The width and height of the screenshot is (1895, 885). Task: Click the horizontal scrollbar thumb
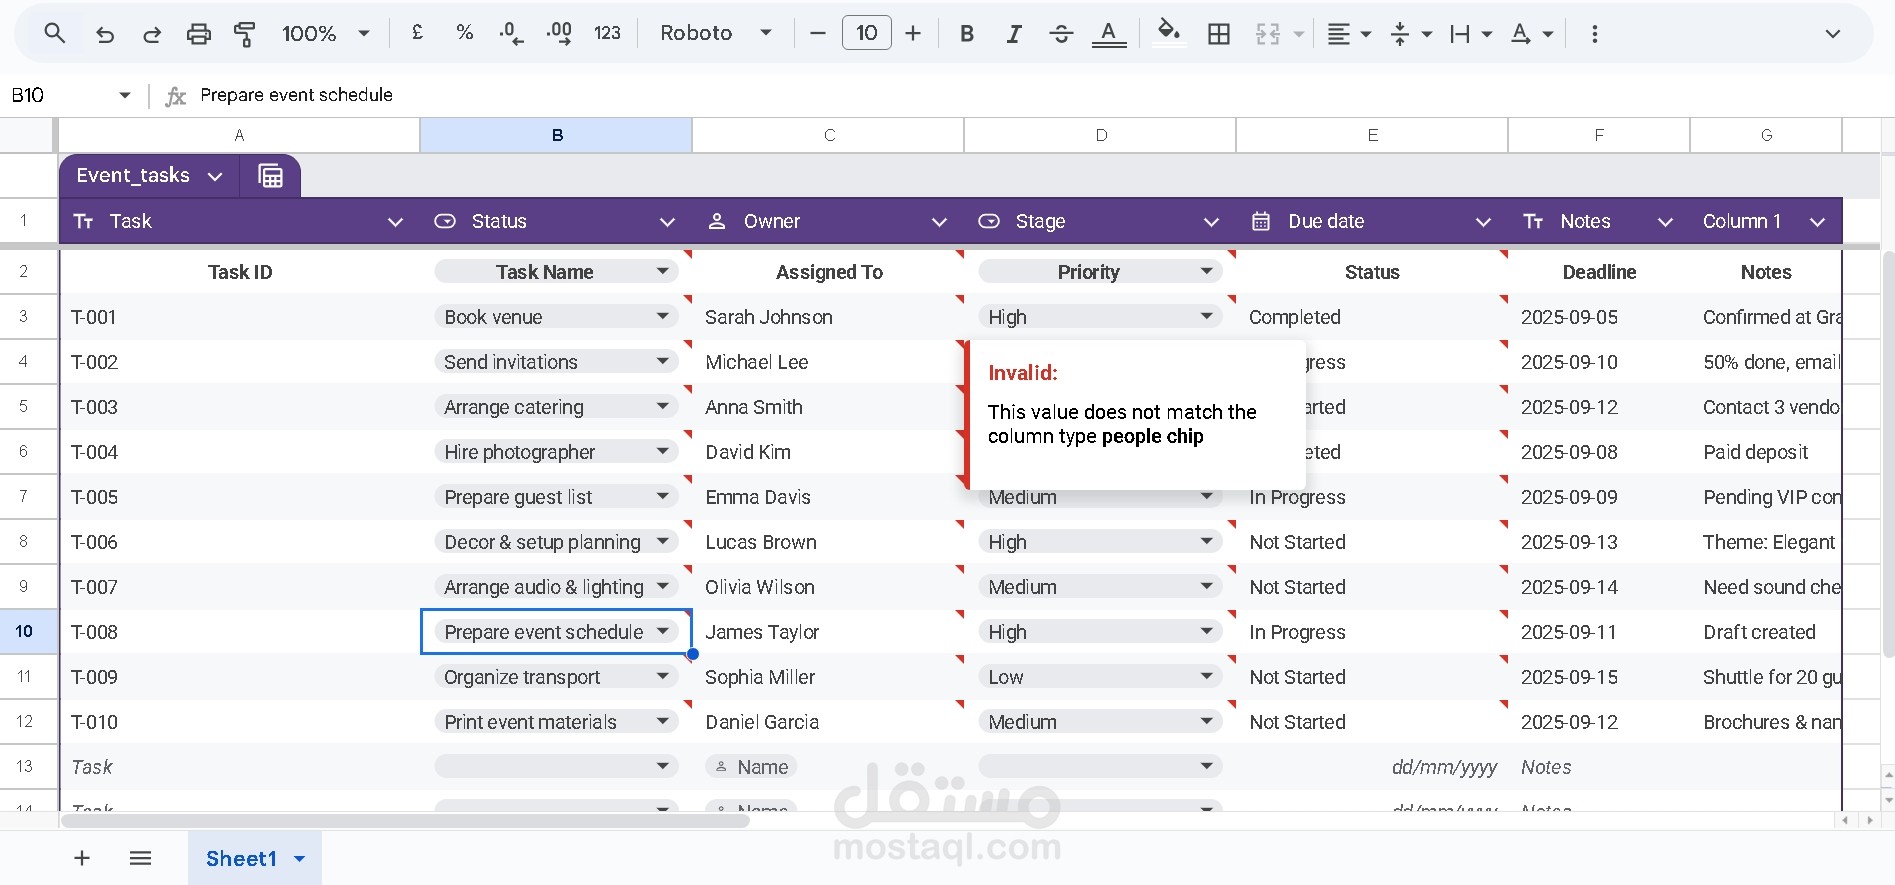pos(405,821)
